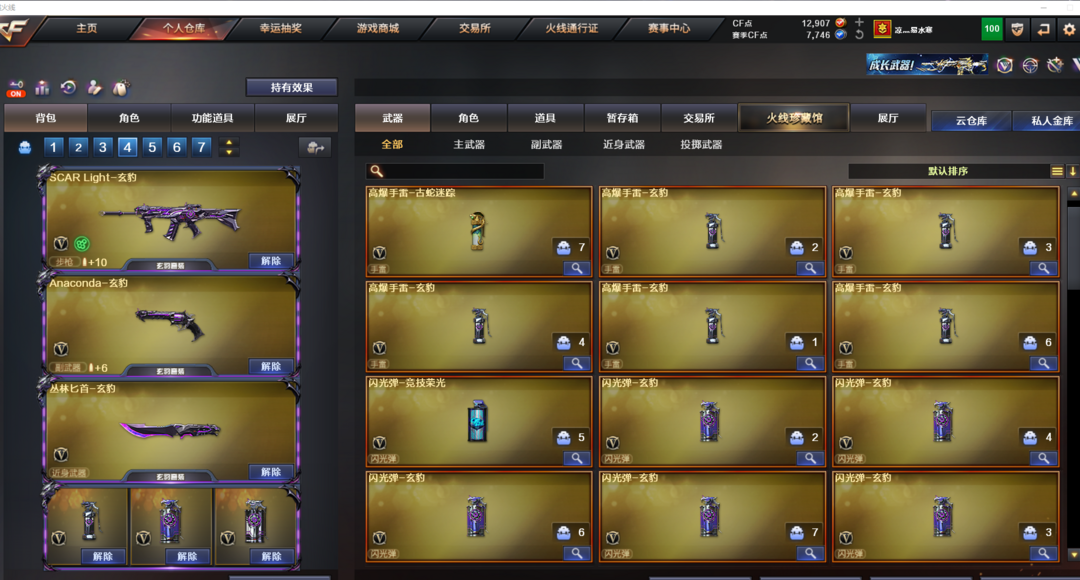
Task: Refresh the CF point balance icon
Action: coord(859,34)
